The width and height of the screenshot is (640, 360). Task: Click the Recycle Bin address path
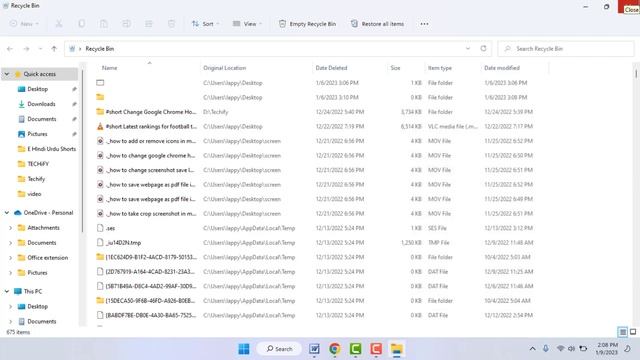point(100,49)
